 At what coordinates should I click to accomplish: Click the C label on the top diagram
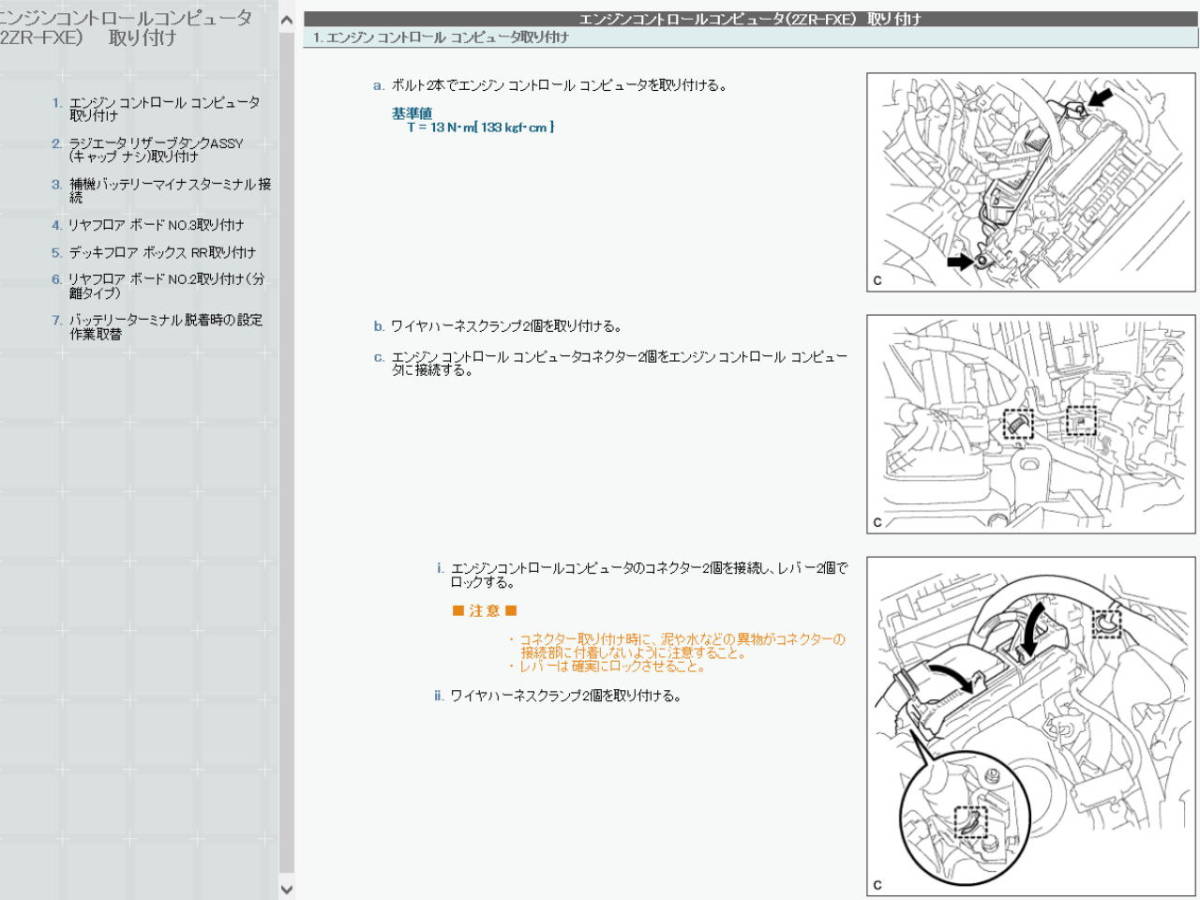click(878, 282)
